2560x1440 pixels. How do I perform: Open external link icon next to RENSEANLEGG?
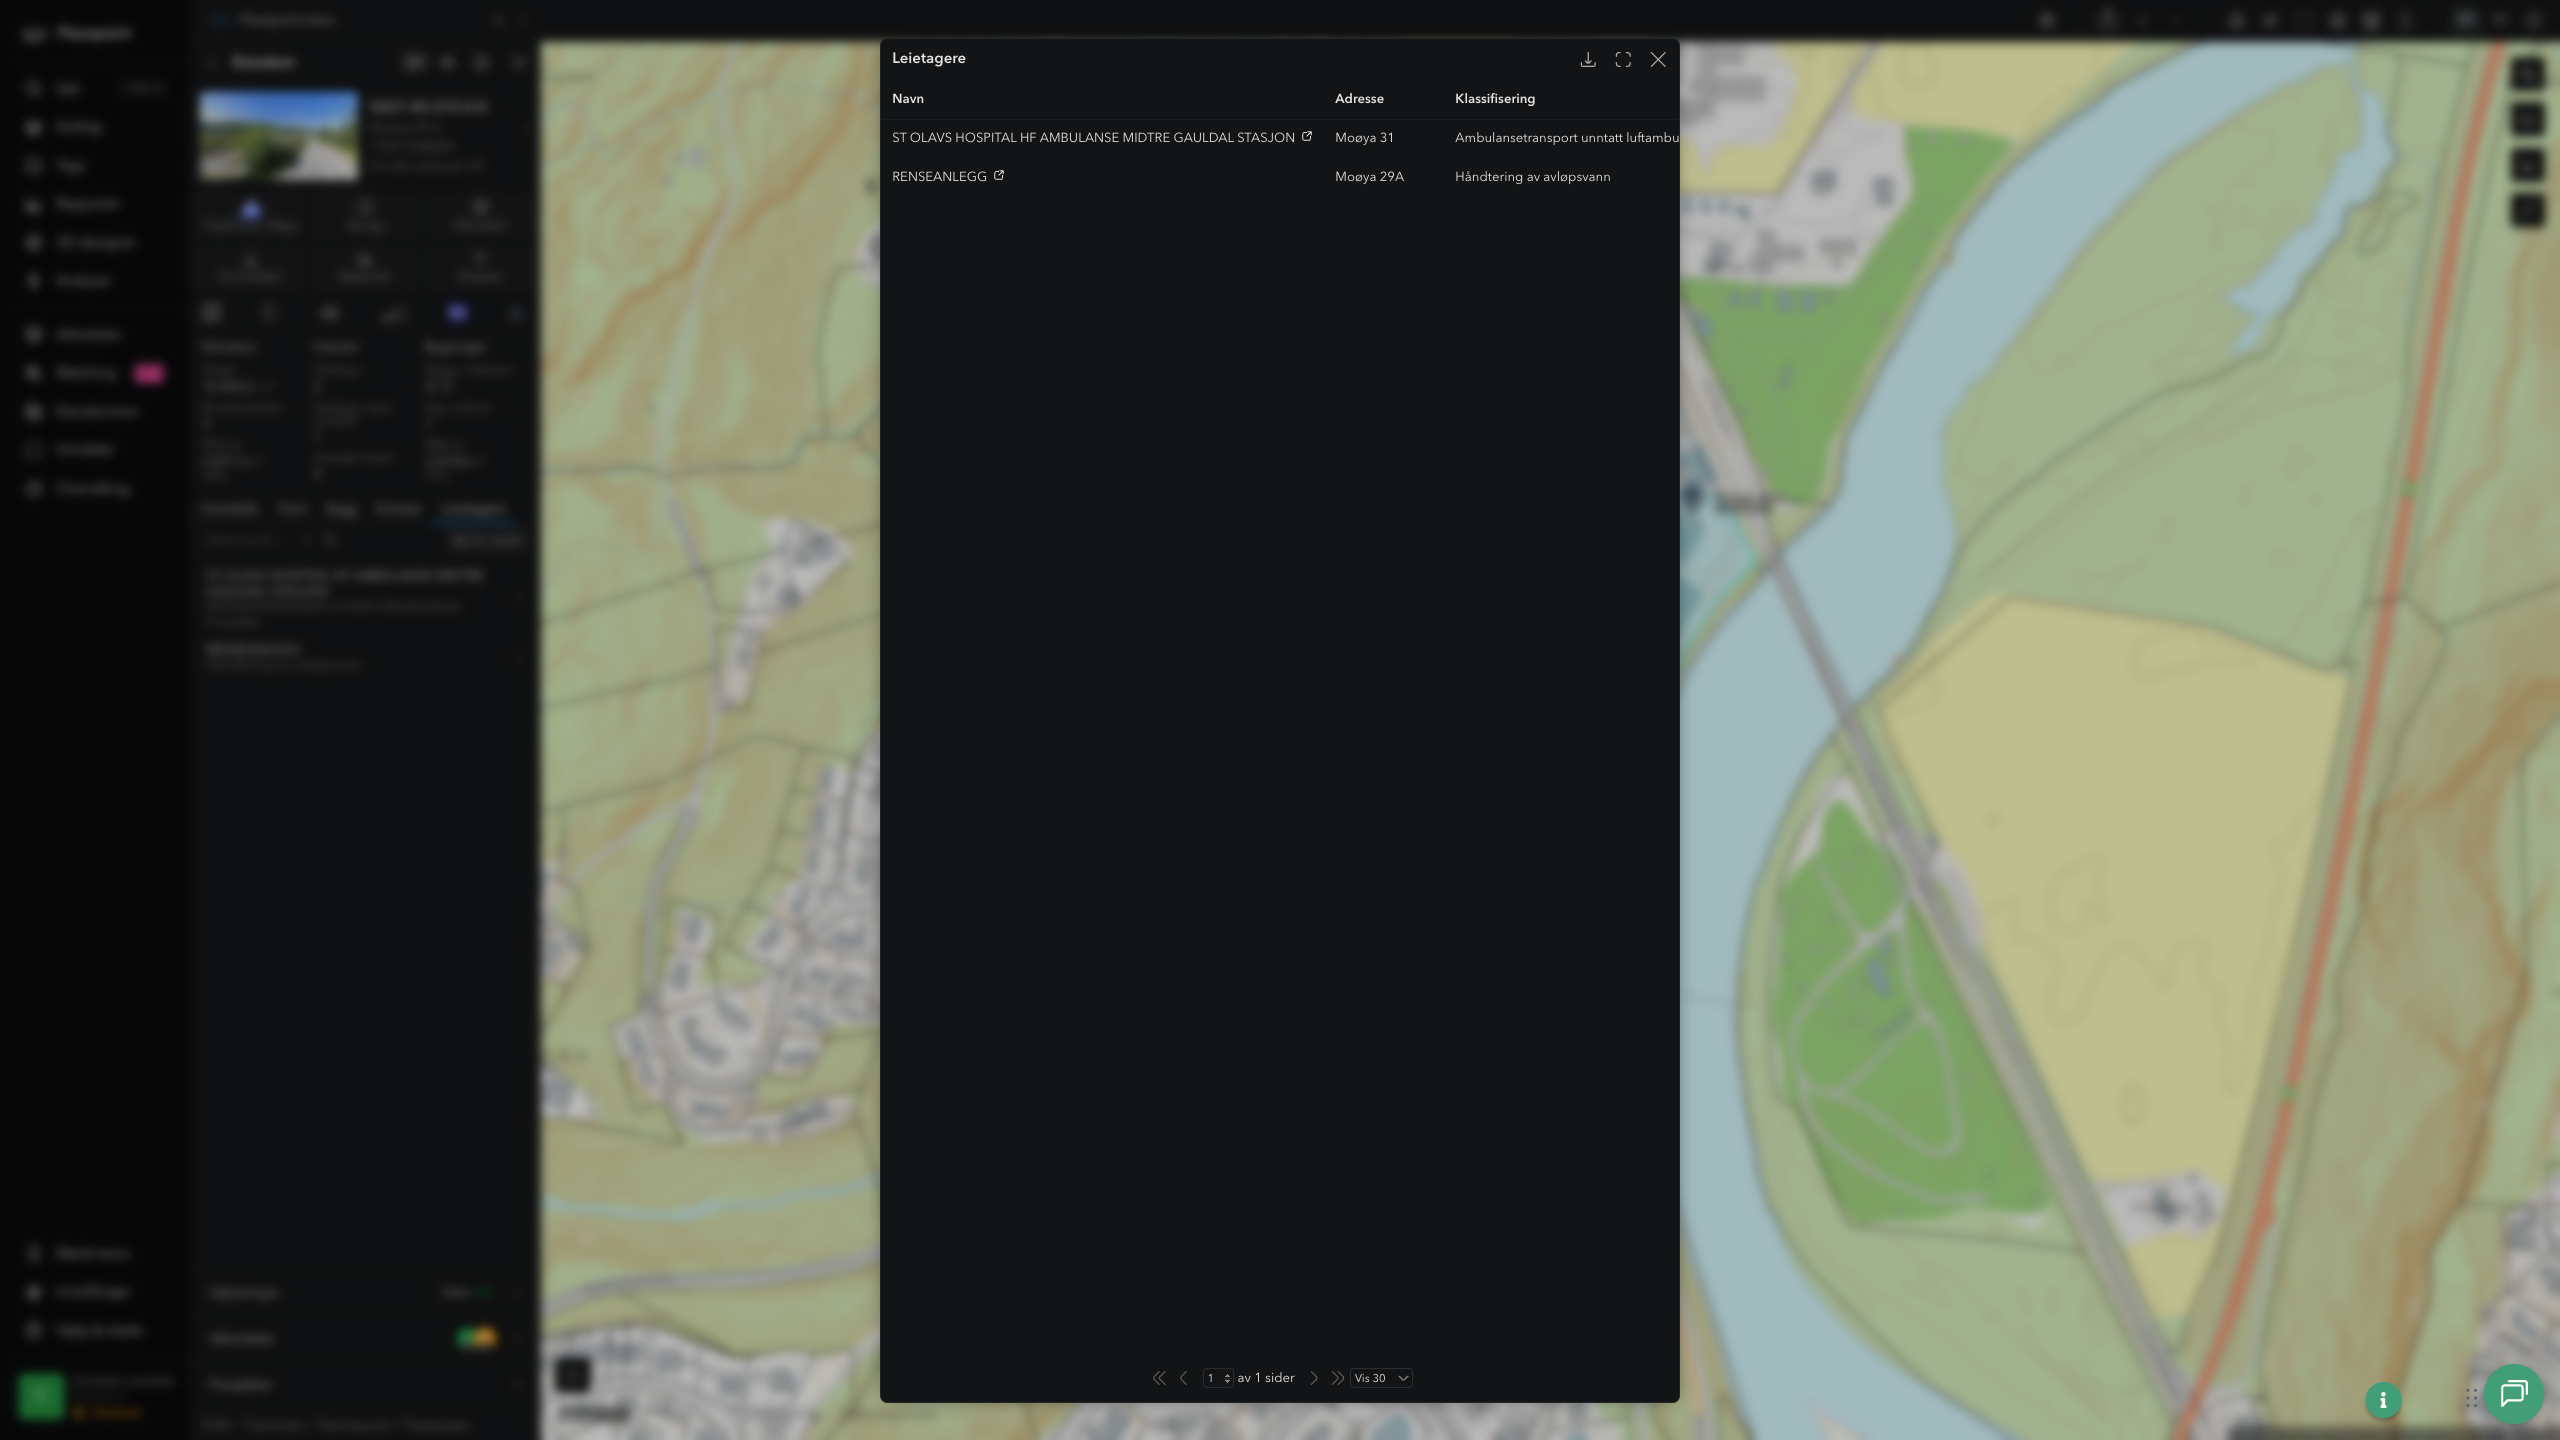998,175
